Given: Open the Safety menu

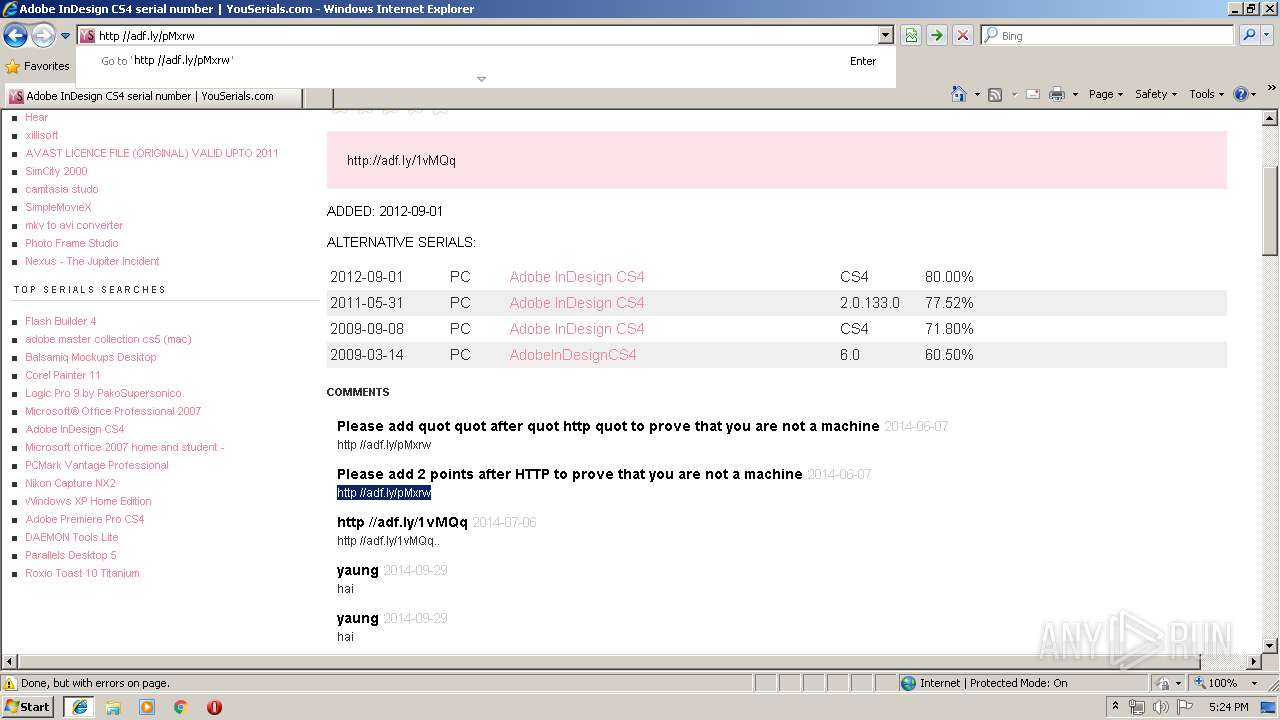Looking at the screenshot, I should 1156,94.
